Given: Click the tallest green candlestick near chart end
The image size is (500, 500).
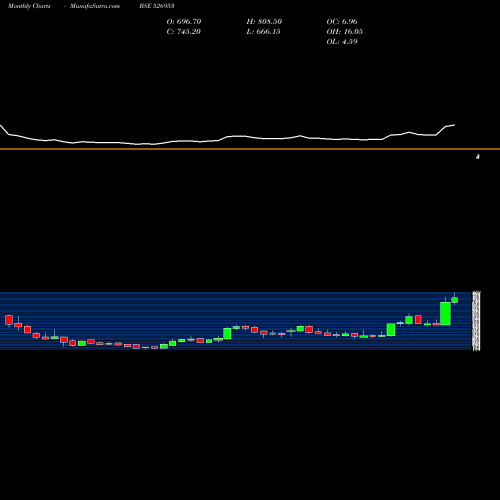Looking at the screenshot, I should pos(445,313).
